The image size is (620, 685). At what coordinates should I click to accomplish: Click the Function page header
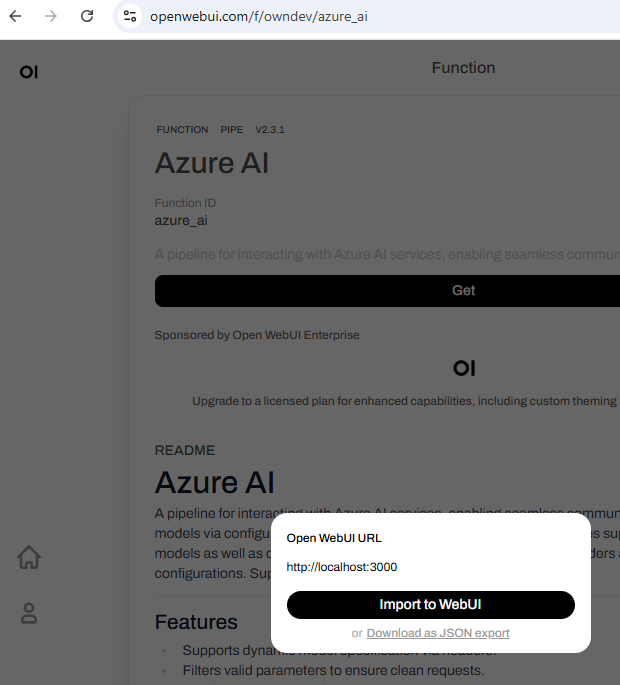coord(463,68)
